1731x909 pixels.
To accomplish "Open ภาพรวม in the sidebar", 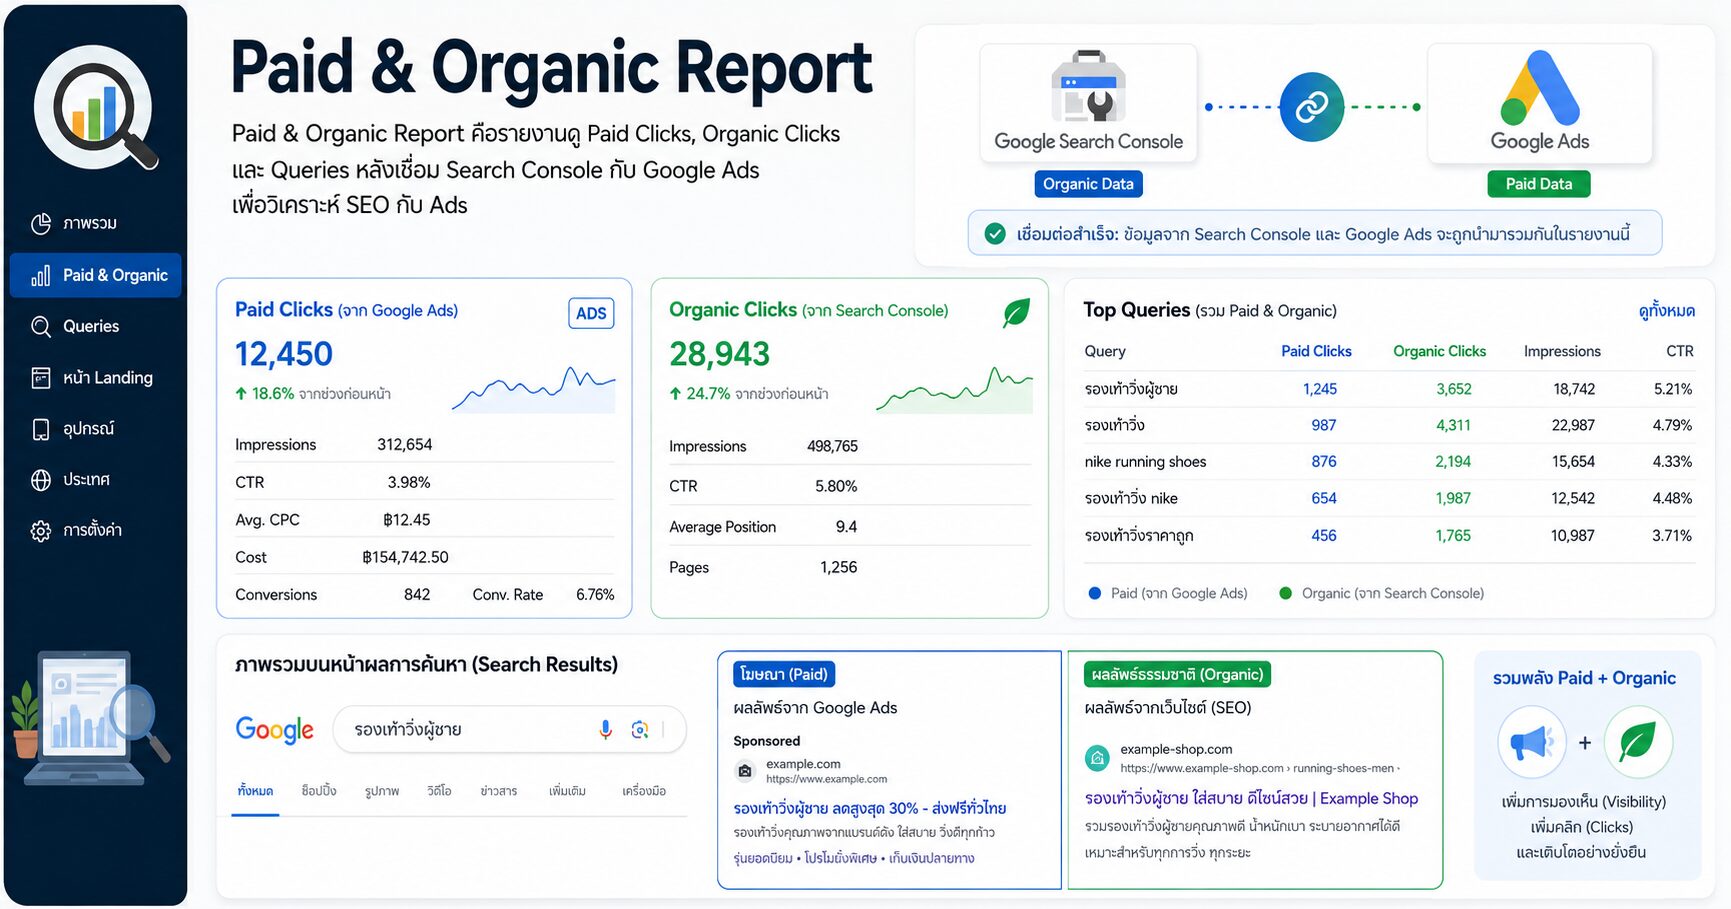I will click(96, 223).
